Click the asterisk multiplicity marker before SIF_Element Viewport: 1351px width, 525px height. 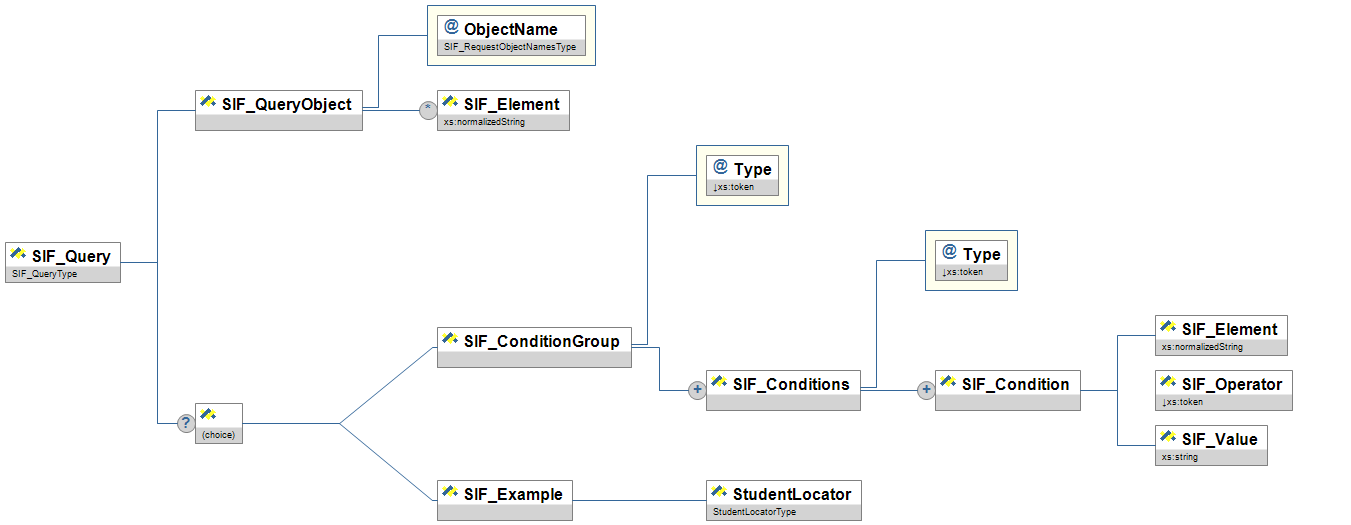pyautogui.click(x=428, y=111)
